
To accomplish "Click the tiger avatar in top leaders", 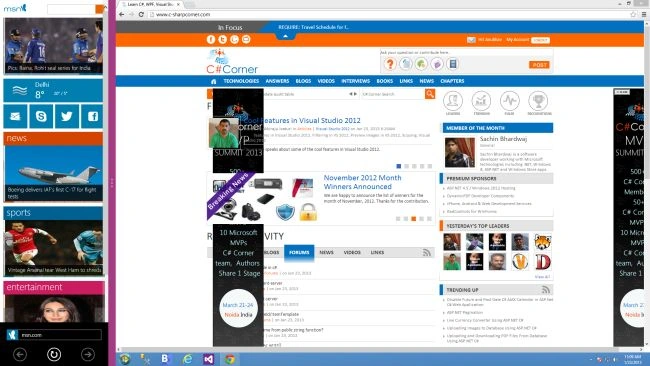I will tap(543, 242).
